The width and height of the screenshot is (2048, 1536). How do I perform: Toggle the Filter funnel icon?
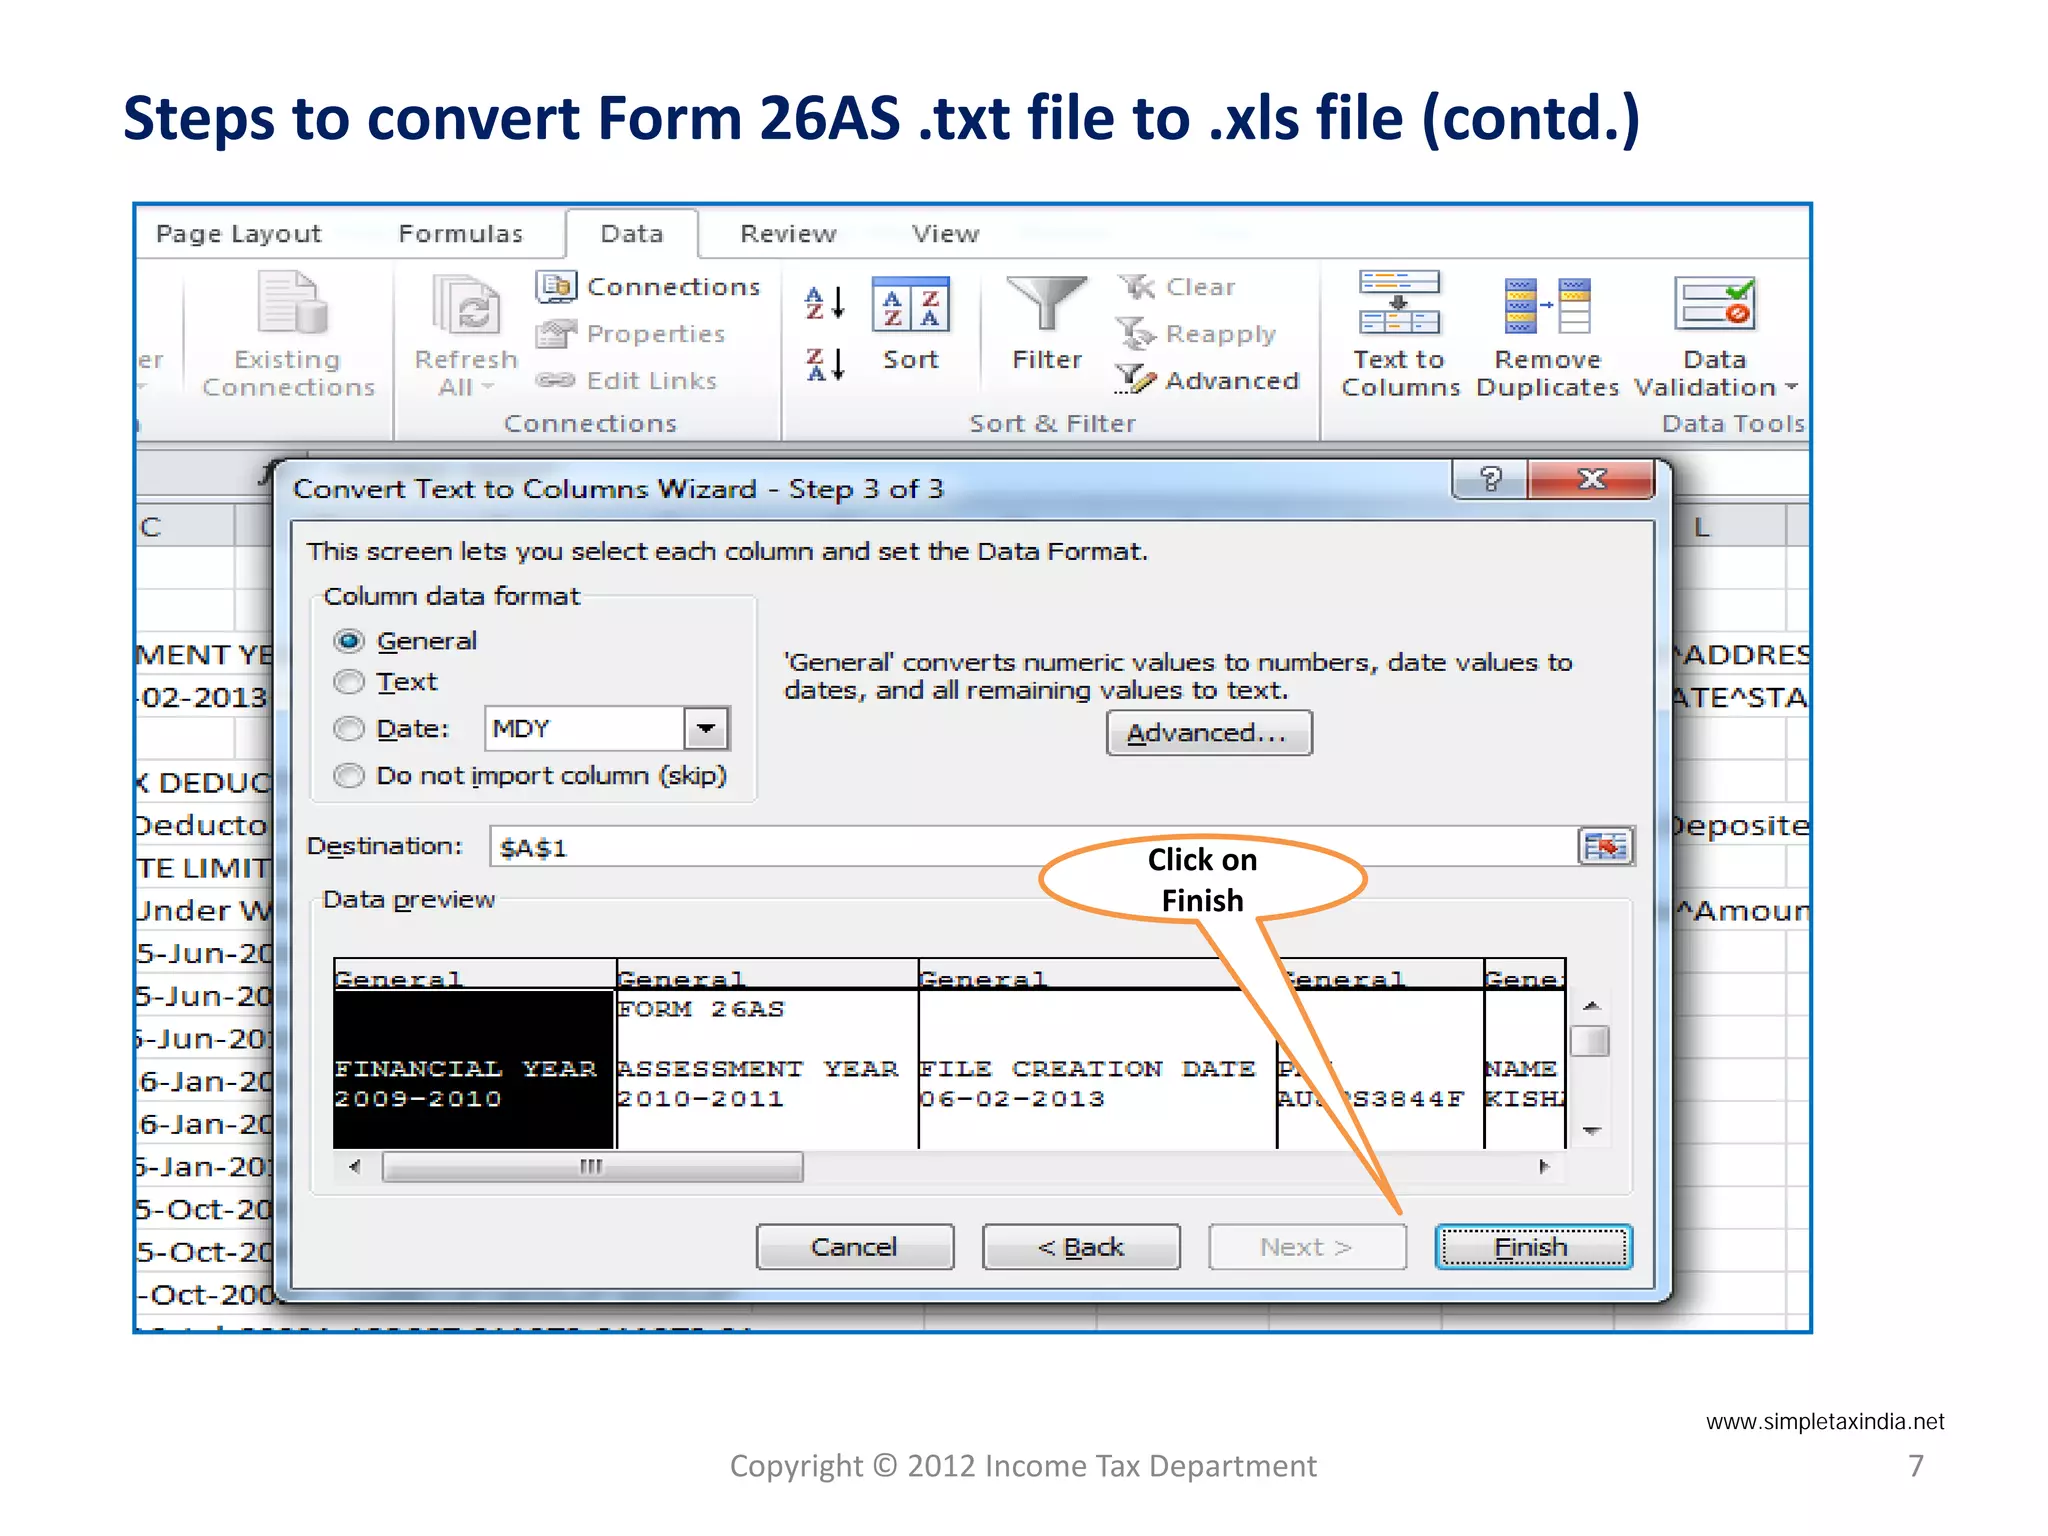click(1046, 303)
